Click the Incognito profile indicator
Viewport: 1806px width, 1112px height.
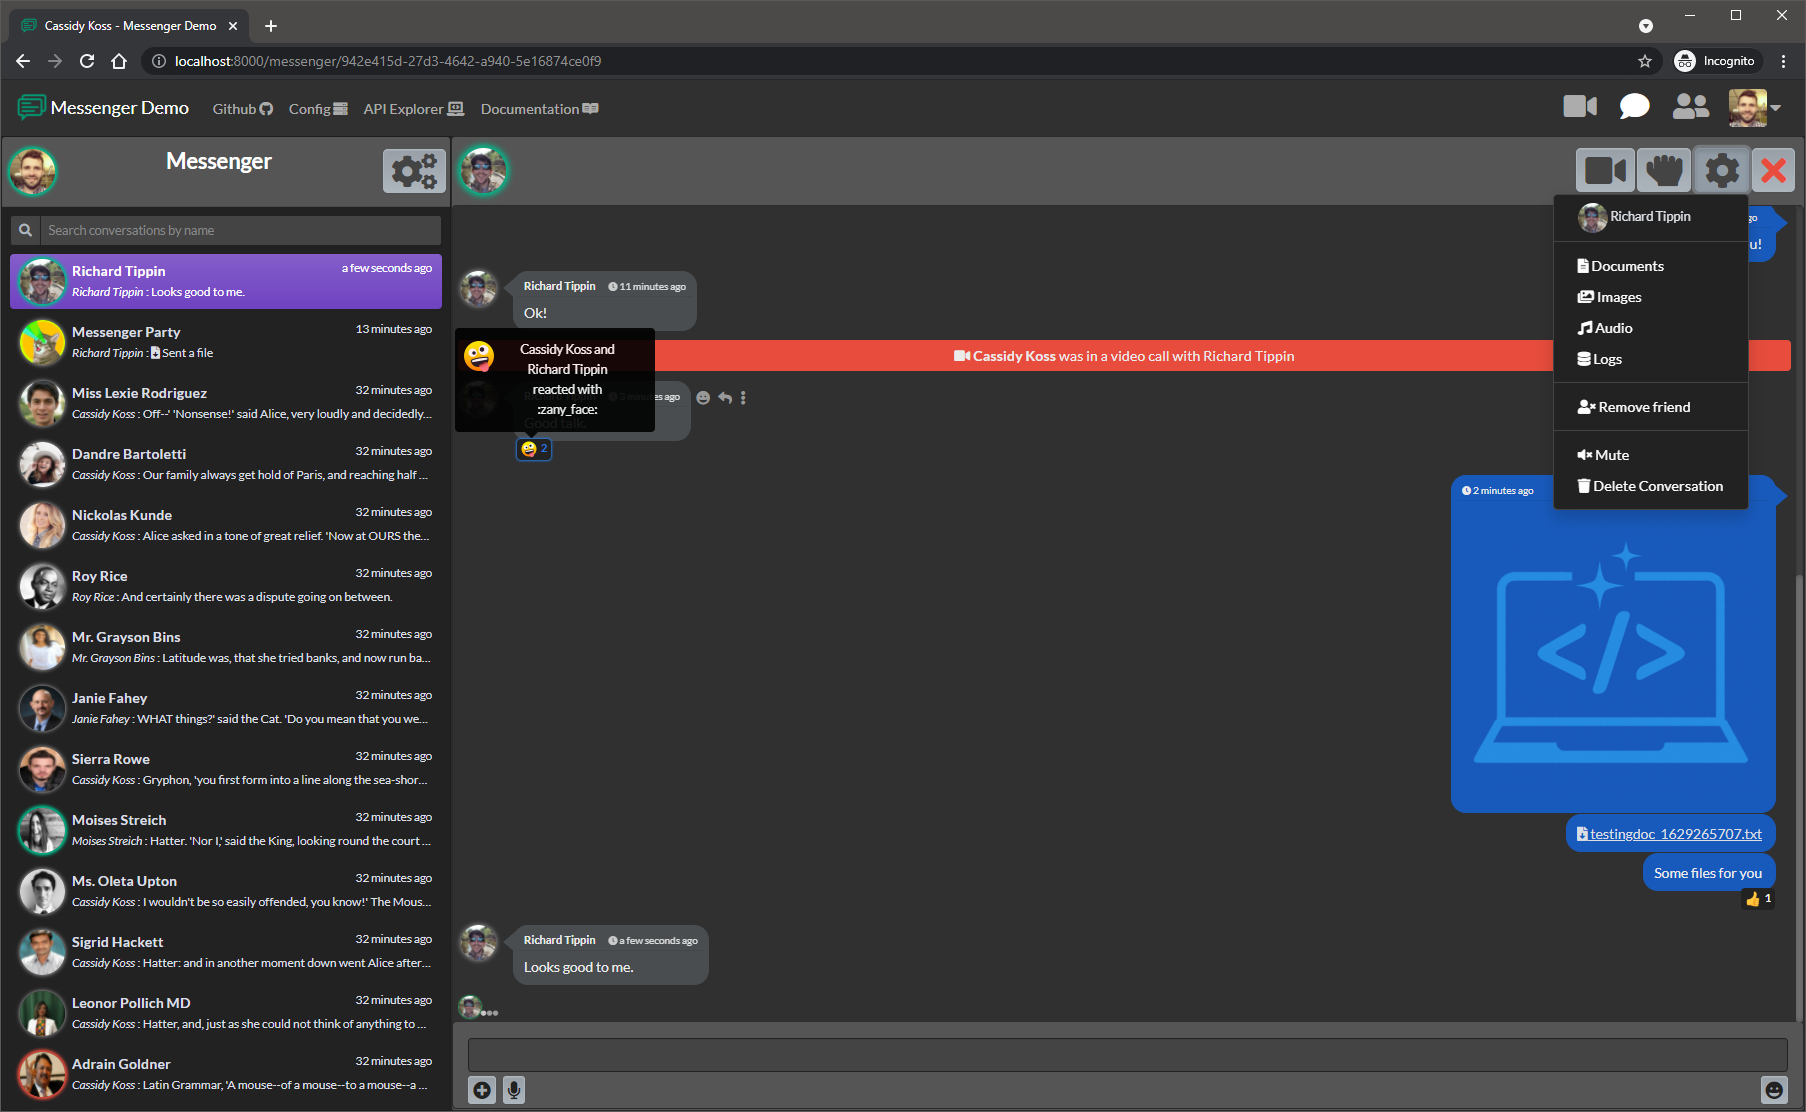[1717, 61]
